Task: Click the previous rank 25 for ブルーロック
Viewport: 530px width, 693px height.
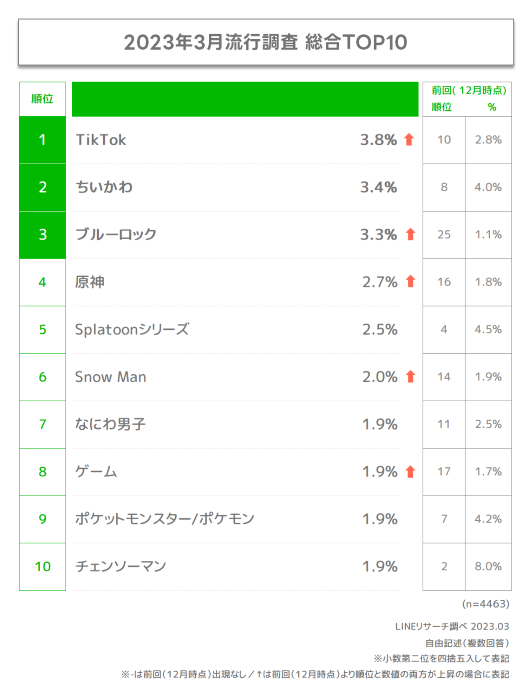Action: point(444,234)
